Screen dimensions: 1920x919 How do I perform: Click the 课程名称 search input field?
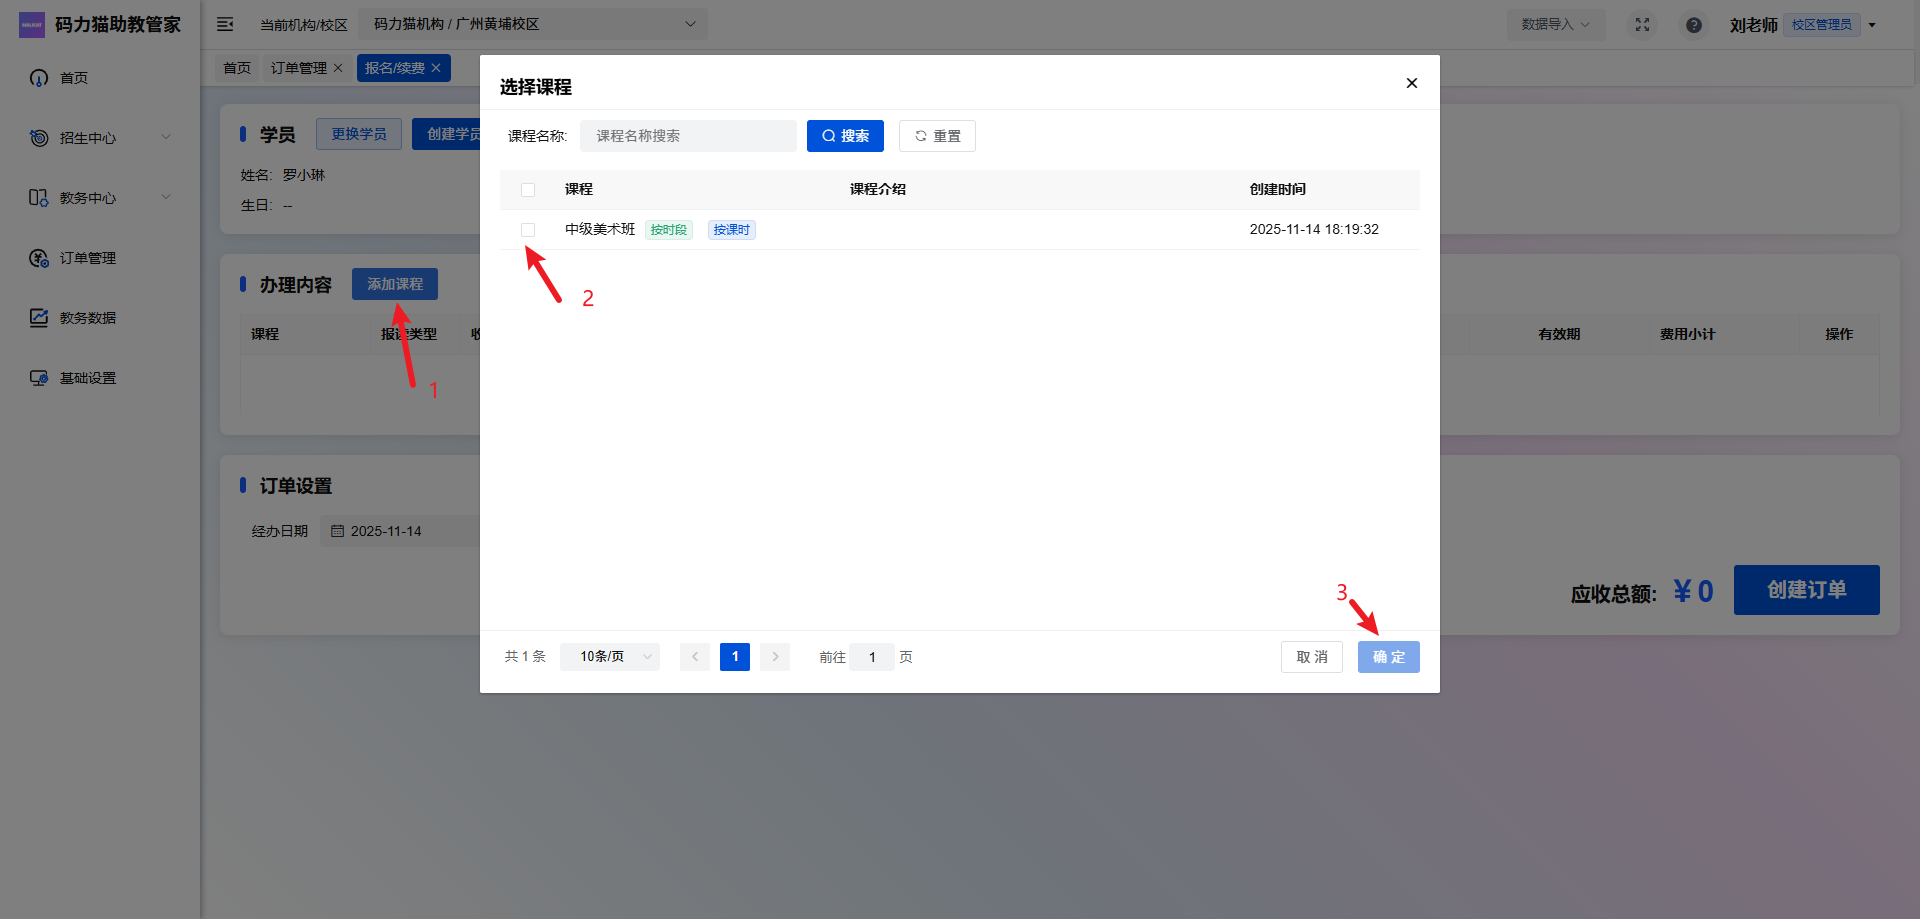[688, 136]
